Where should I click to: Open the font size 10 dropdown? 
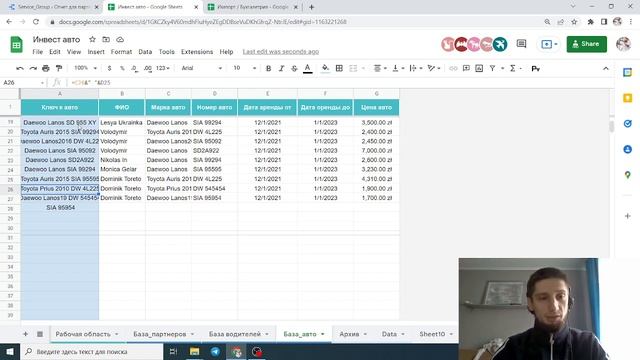click(244, 68)
